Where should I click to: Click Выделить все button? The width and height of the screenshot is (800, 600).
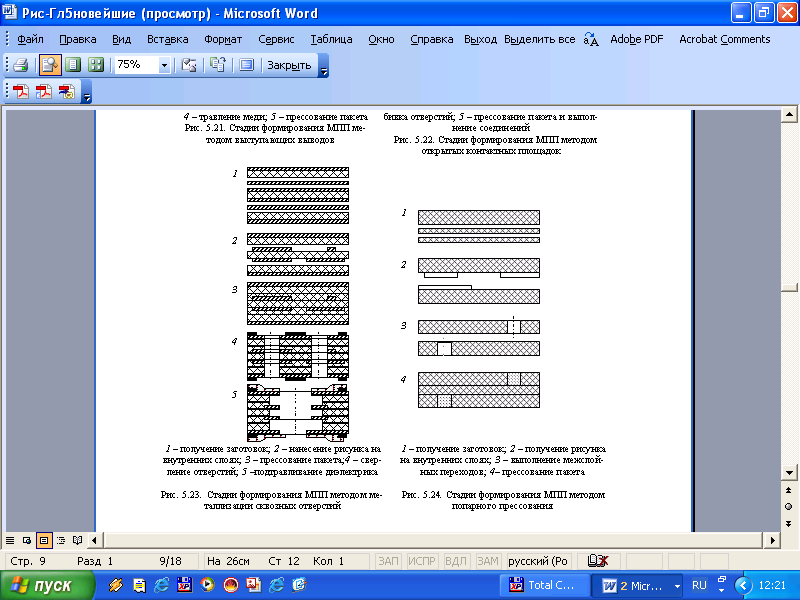coord(539,39)
